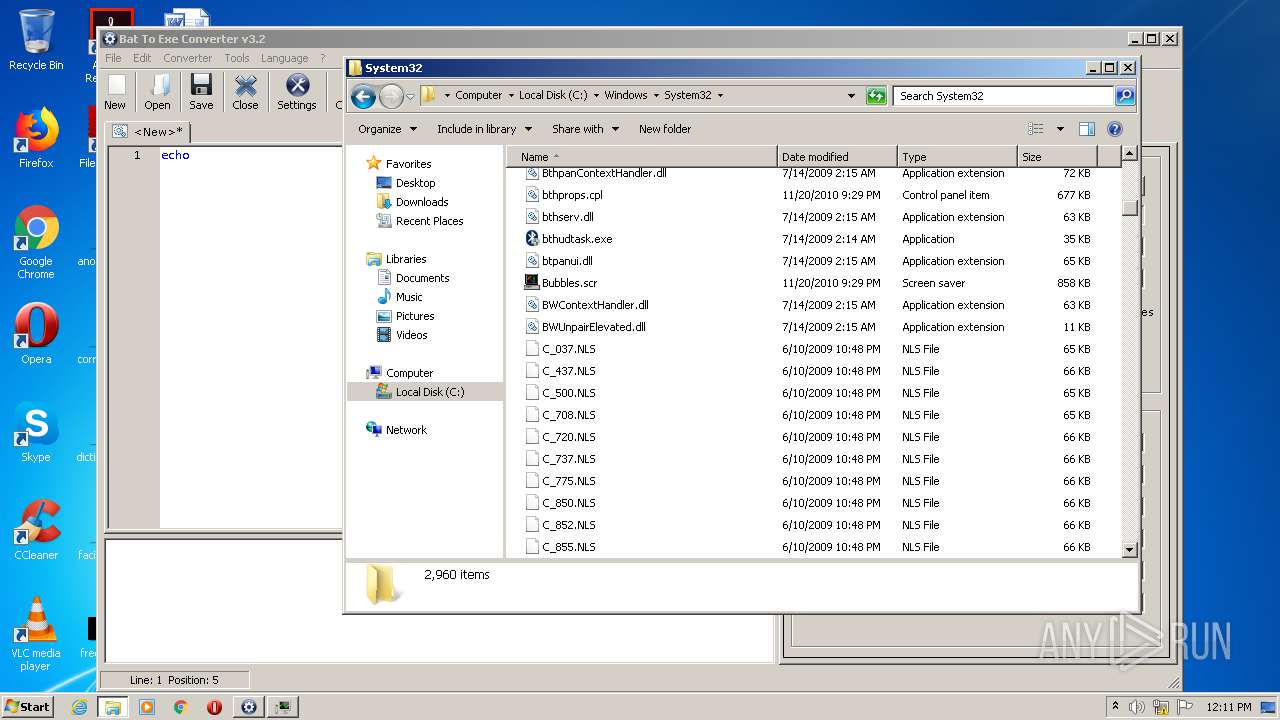Sort by Date modified column header
Screen dimensions: 1280x720
point(836,157)
